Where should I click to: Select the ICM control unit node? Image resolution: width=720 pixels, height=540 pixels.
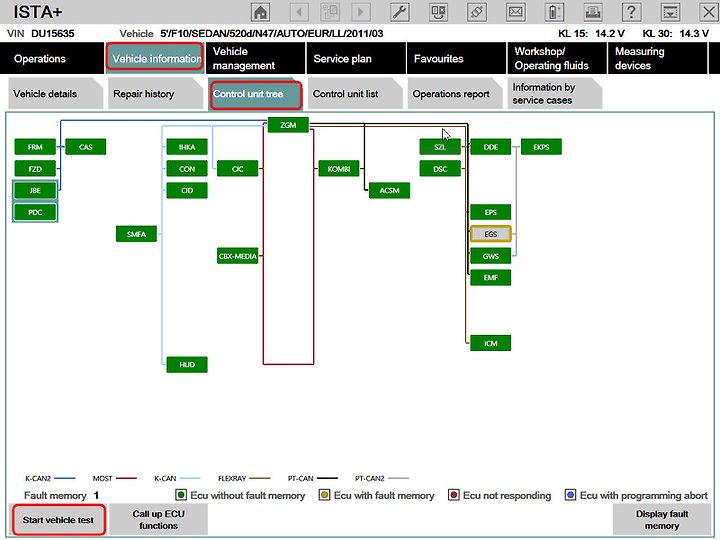(490, 343)
